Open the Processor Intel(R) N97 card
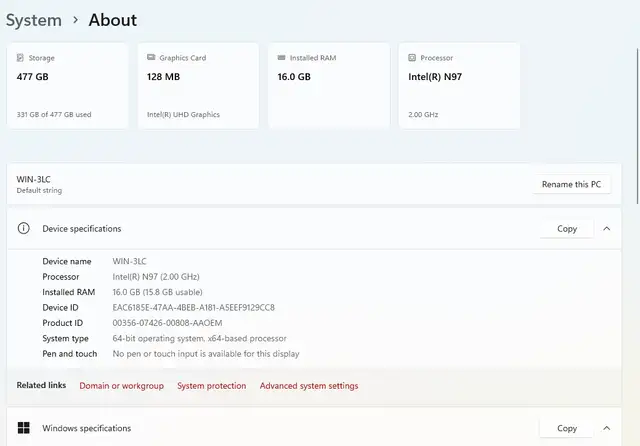Screen dimensions: 640x446 [459, 86]
